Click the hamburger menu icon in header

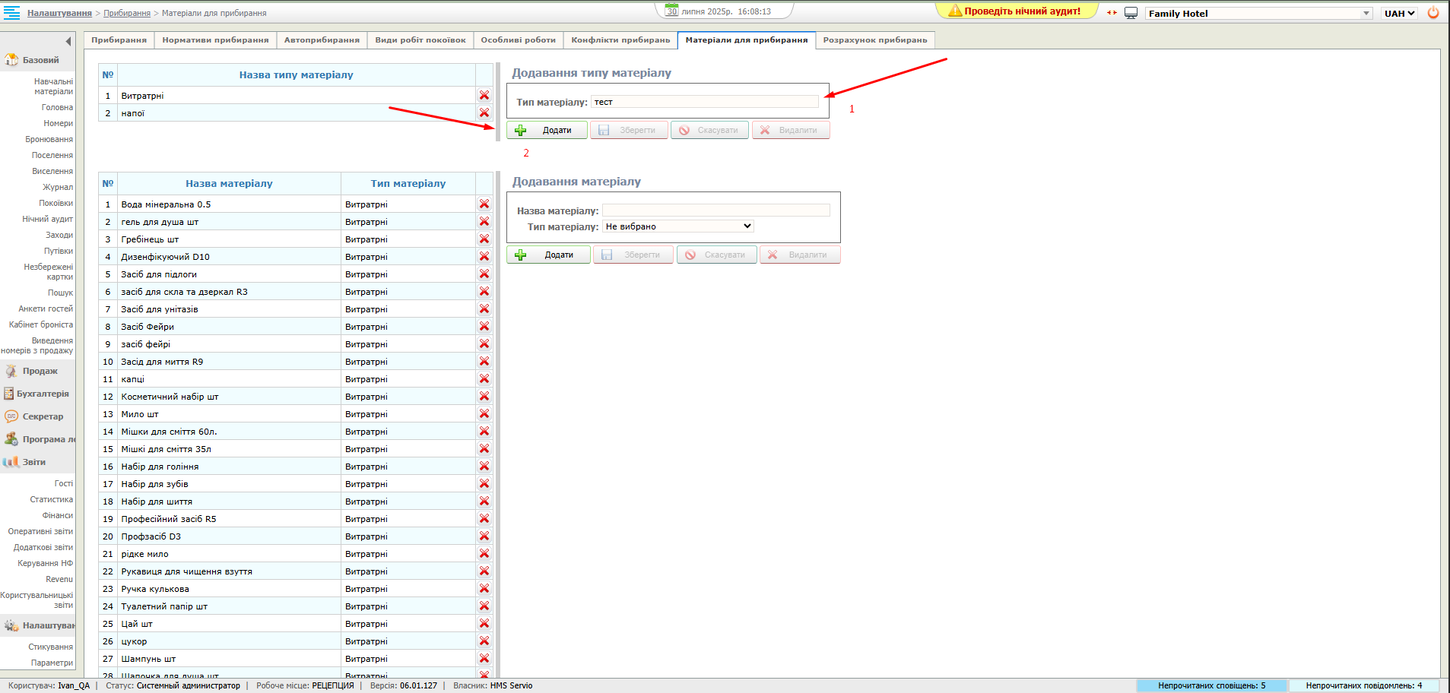pos(12,13)
